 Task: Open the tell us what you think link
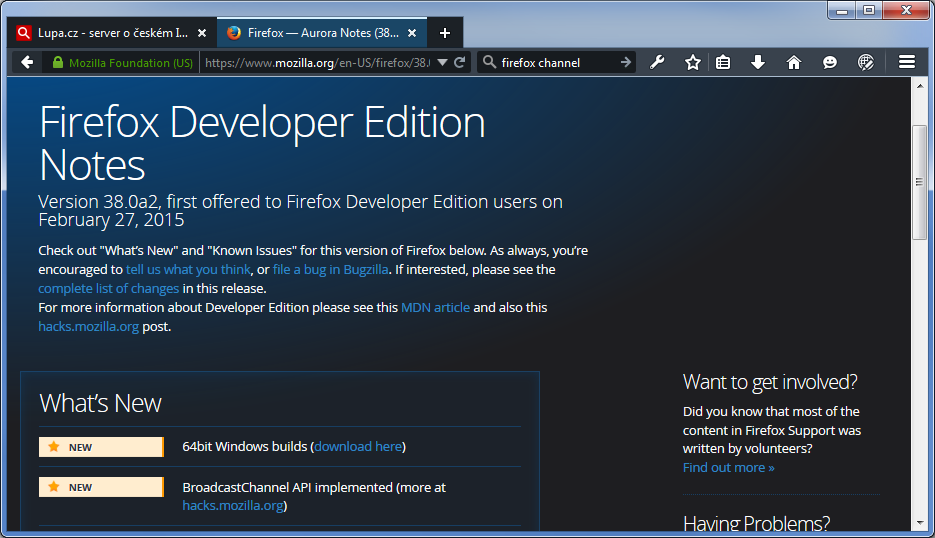188,270
